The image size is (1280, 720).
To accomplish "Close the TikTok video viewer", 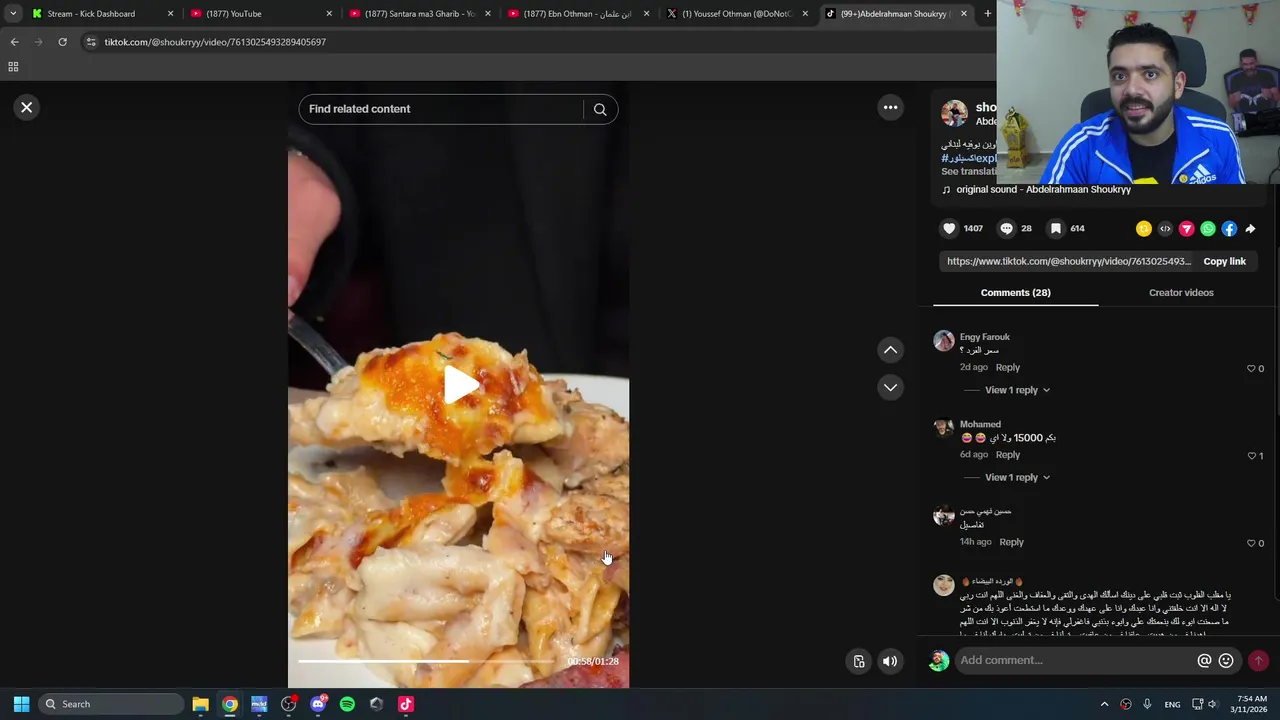I will (27, 107).
